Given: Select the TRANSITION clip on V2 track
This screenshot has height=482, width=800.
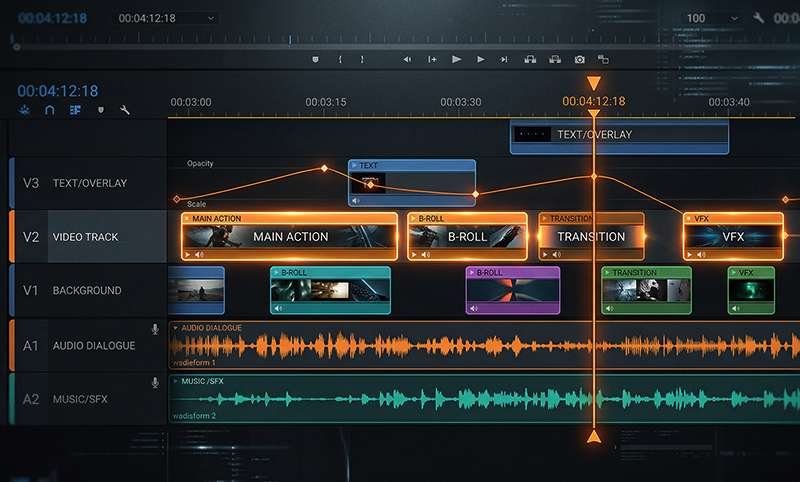Looking at the screenshot, I should coord(590,237).
